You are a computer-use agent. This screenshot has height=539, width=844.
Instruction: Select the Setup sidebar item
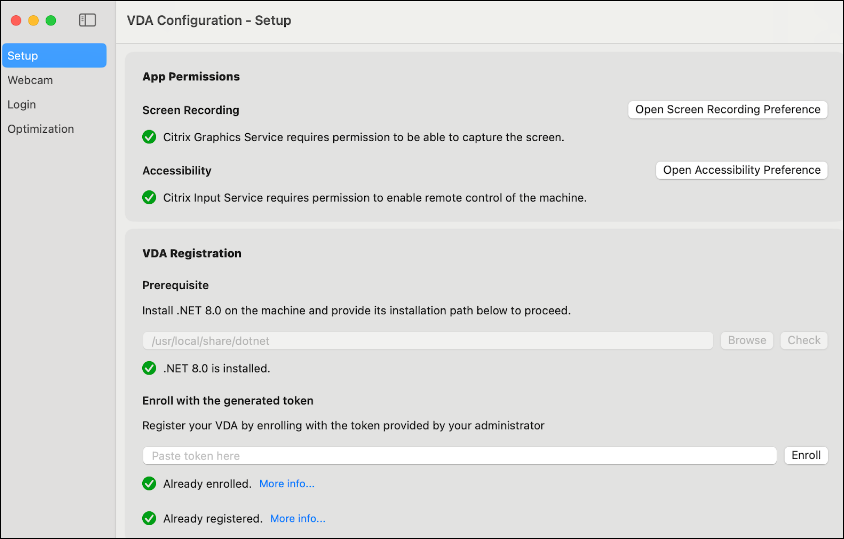coord(54,56)
